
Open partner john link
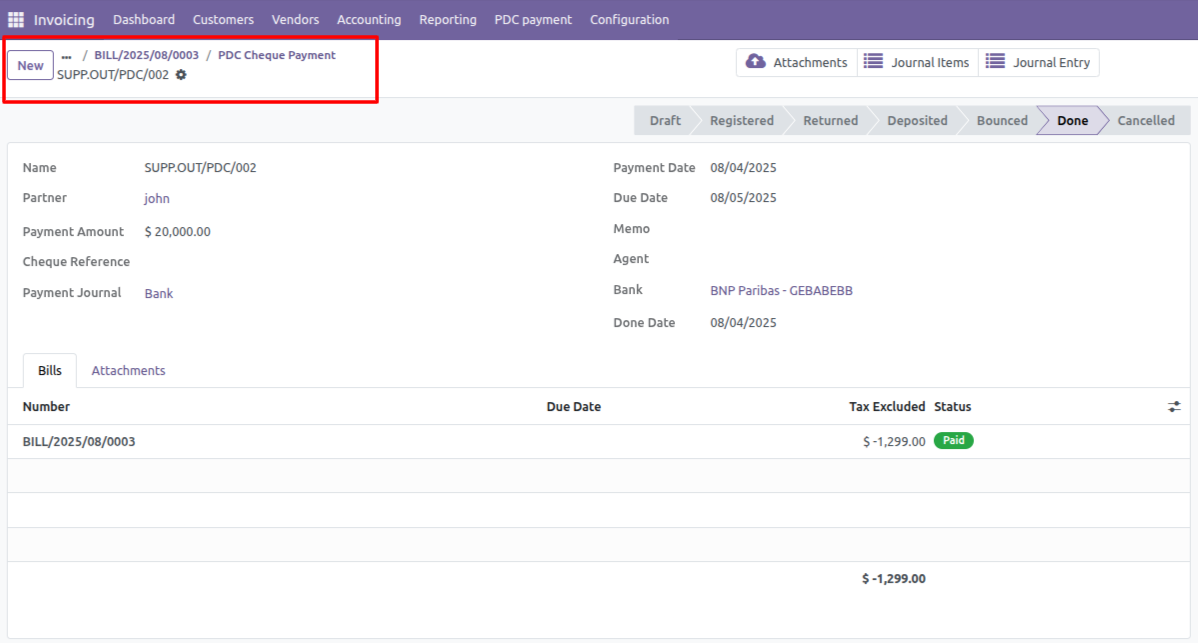pyautogui.click(x=157, y=199)
